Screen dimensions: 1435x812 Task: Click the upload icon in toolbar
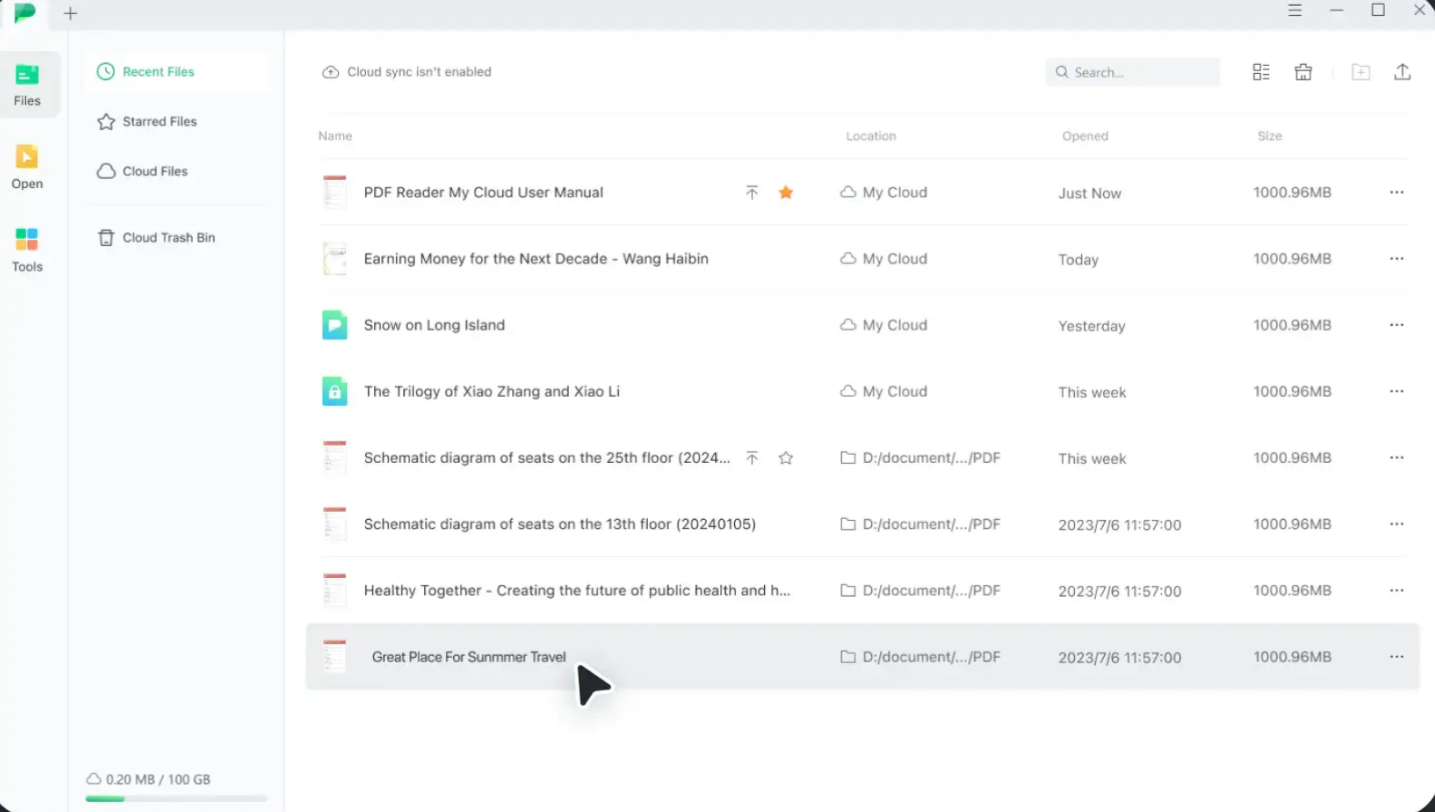click(x=1402, y=72)
